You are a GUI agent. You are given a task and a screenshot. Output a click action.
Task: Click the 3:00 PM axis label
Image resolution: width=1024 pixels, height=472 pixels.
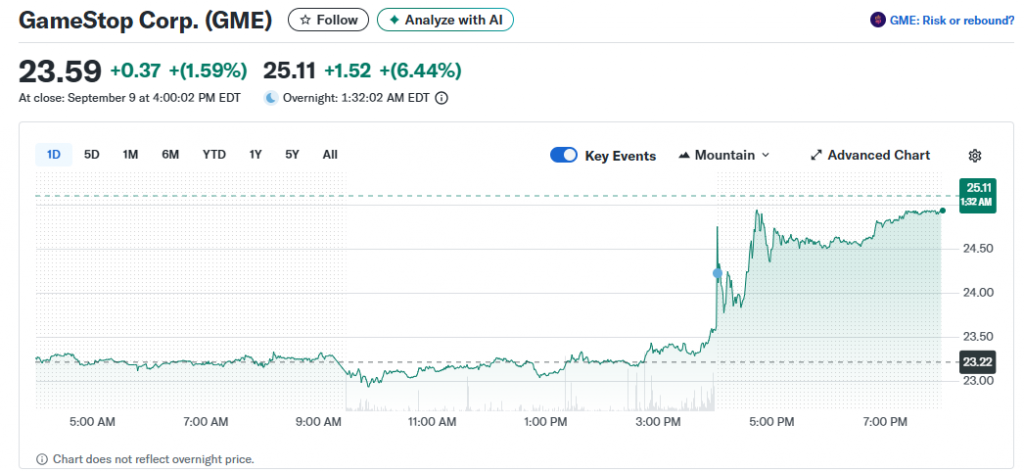[x=658, y=422]
